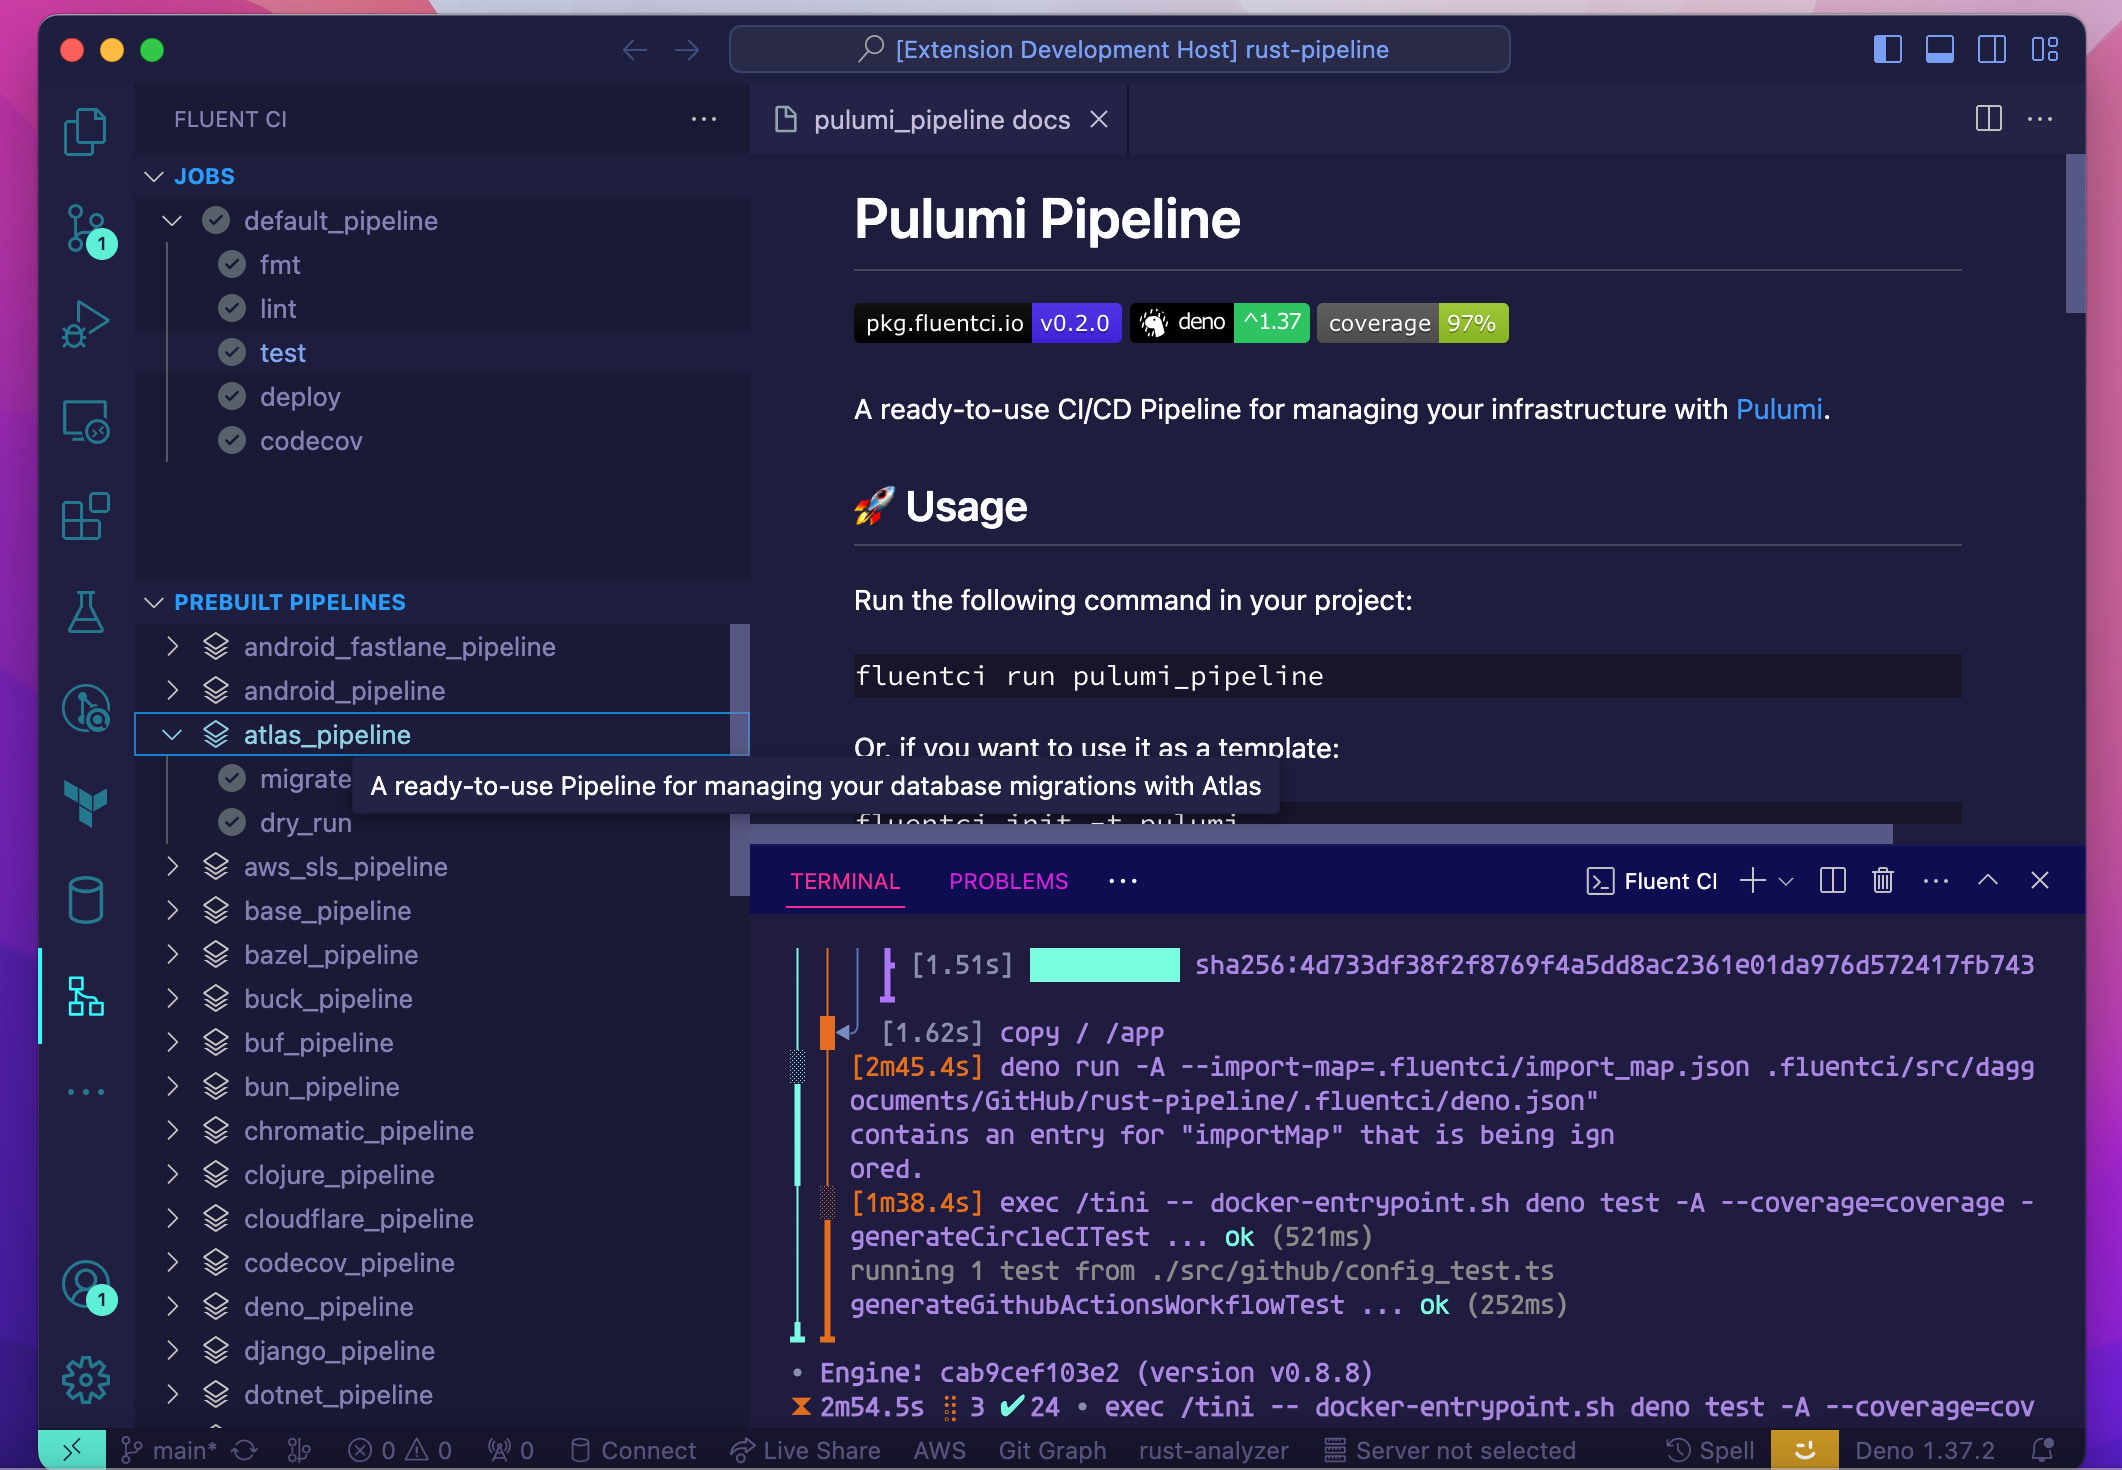The width and height of the screenshot is (2122, 1470).
Task: Open the Source Control view
Action: click(86, 228)
